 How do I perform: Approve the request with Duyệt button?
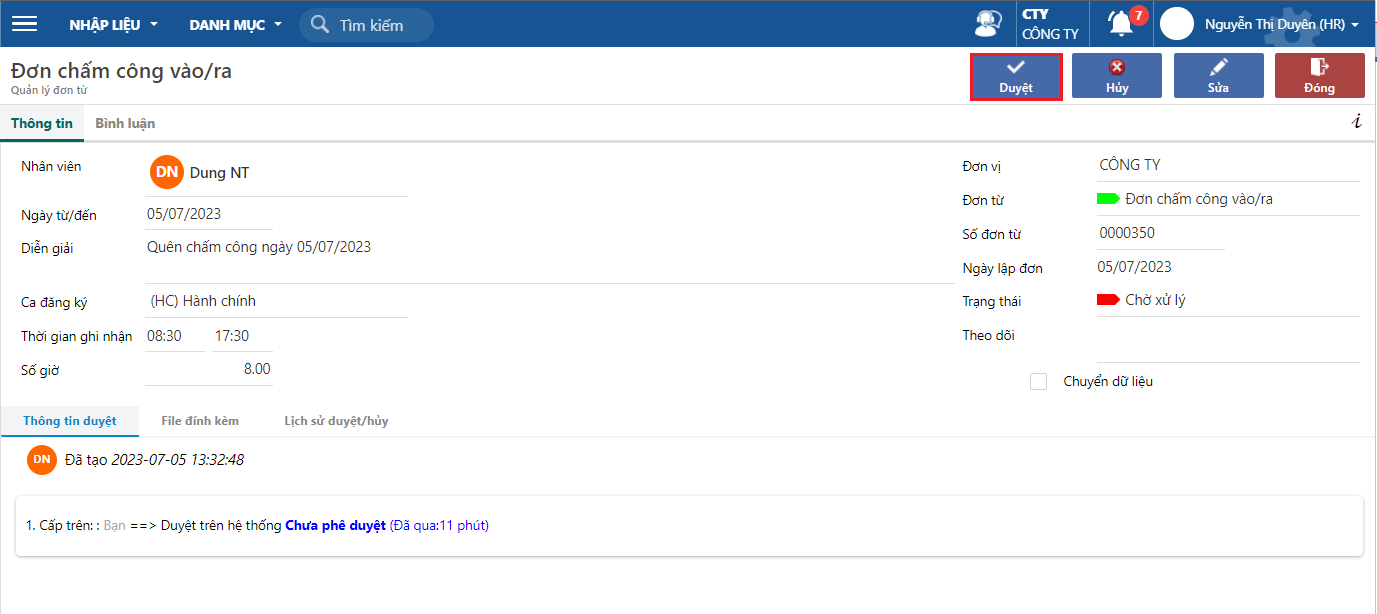[1016, 76]
